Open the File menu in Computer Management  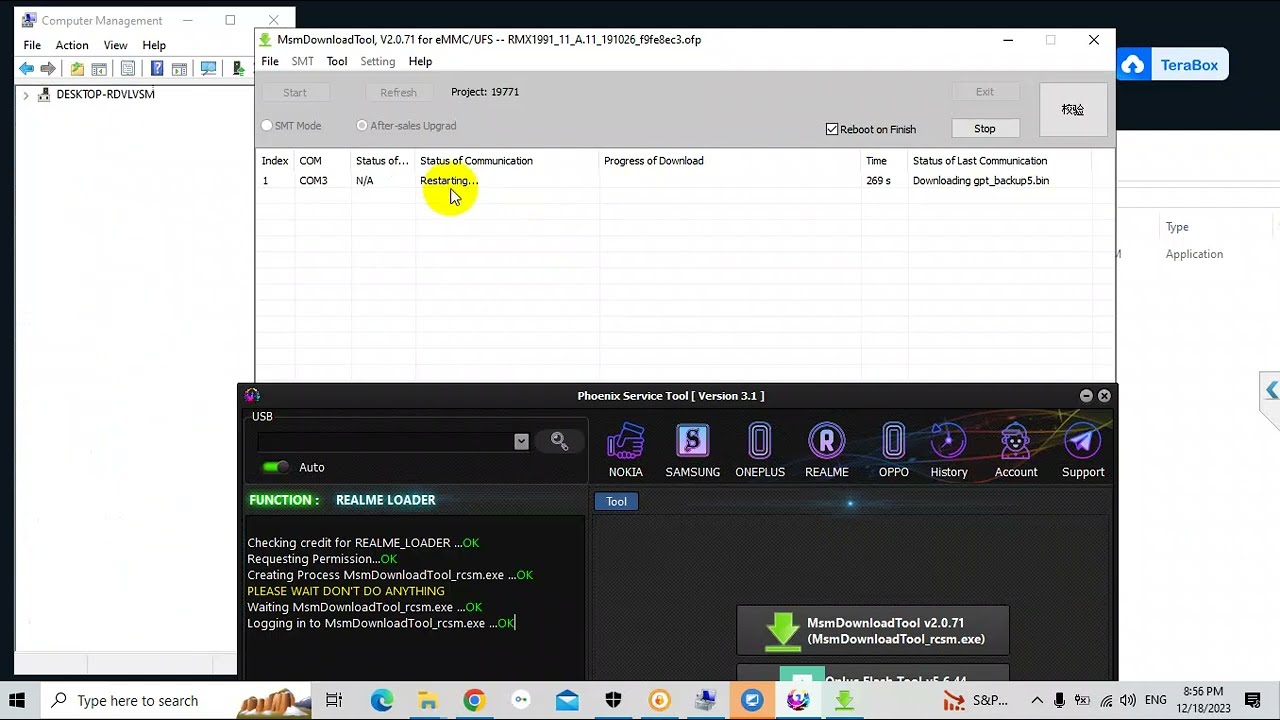[x=32, y=46]
